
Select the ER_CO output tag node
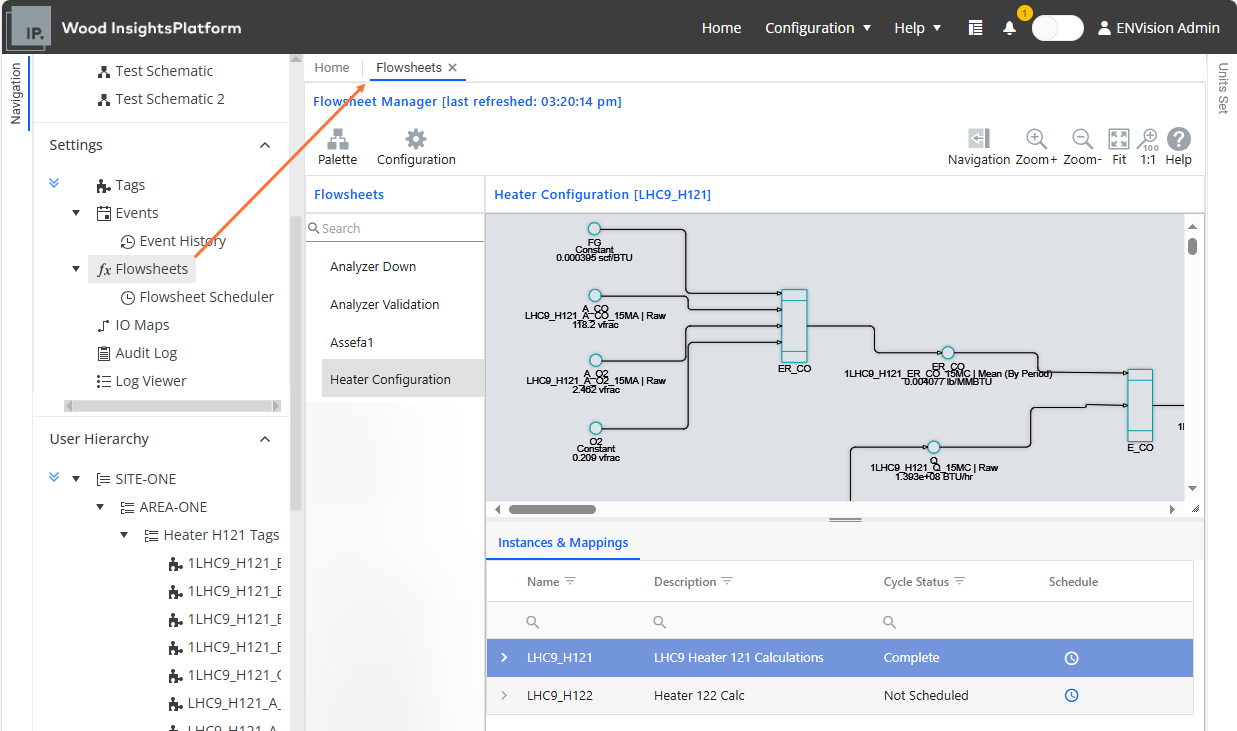click(948, 353)
